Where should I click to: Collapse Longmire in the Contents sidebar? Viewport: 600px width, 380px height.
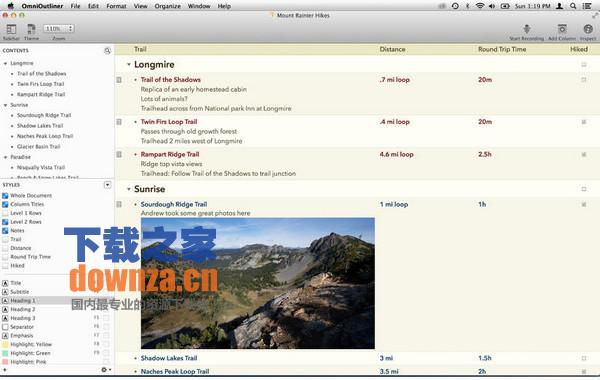point(5,64)
